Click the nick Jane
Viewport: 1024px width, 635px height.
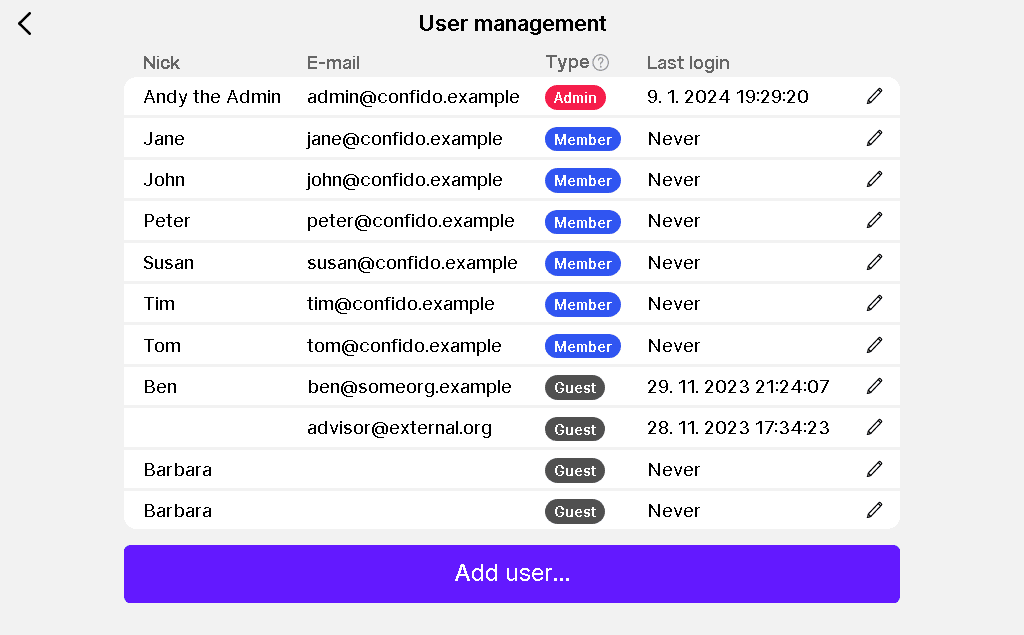164,138
